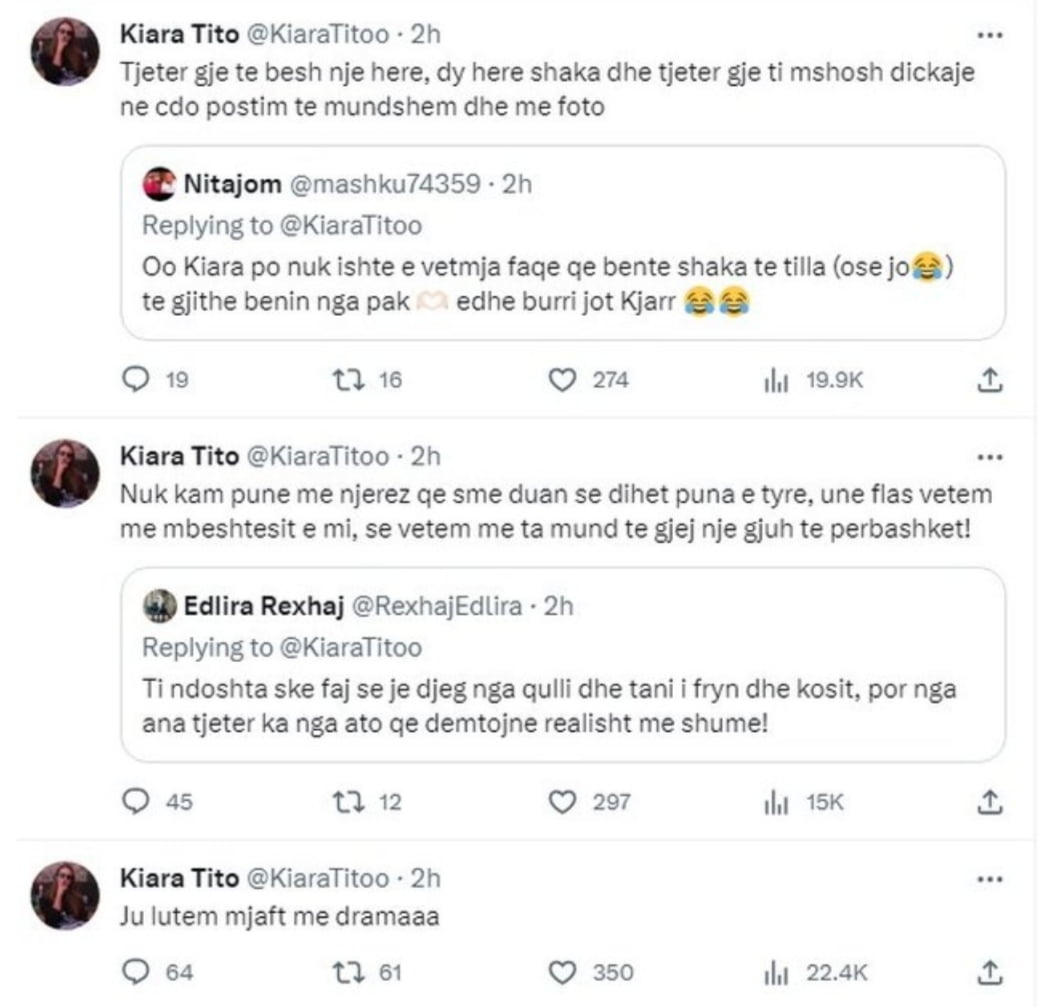The height and width of the screenshot is (1007, 1041).
Task: Share the second tweet about mbeshtesit
Action: [988, 801]
